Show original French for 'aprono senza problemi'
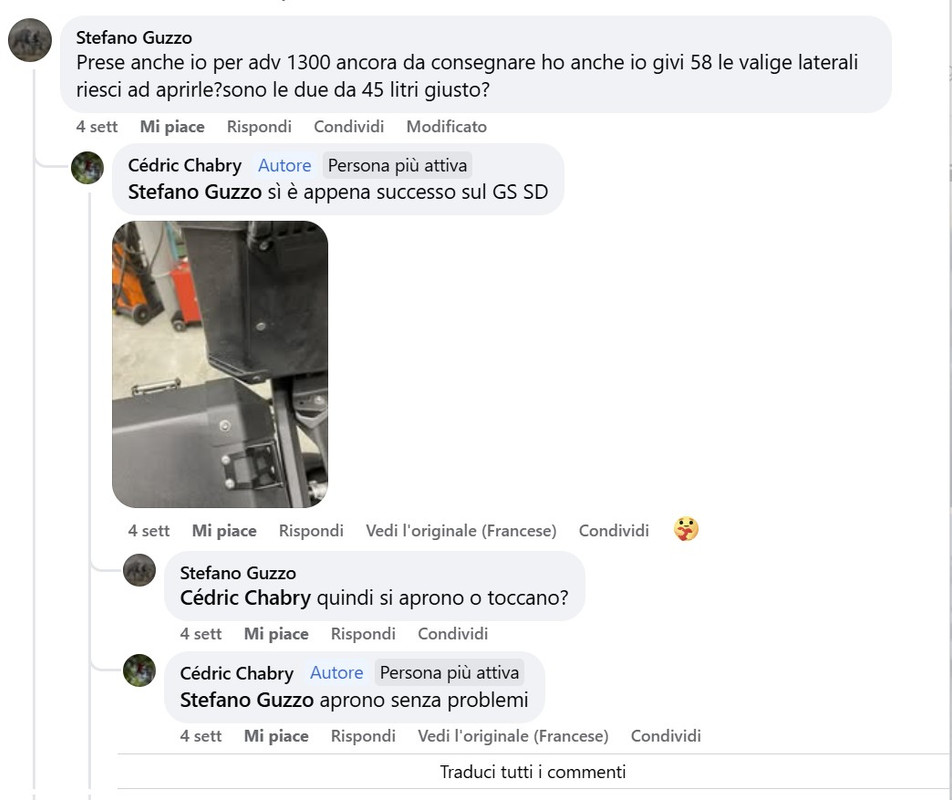952x800 pixels. [x=513, y=736]
